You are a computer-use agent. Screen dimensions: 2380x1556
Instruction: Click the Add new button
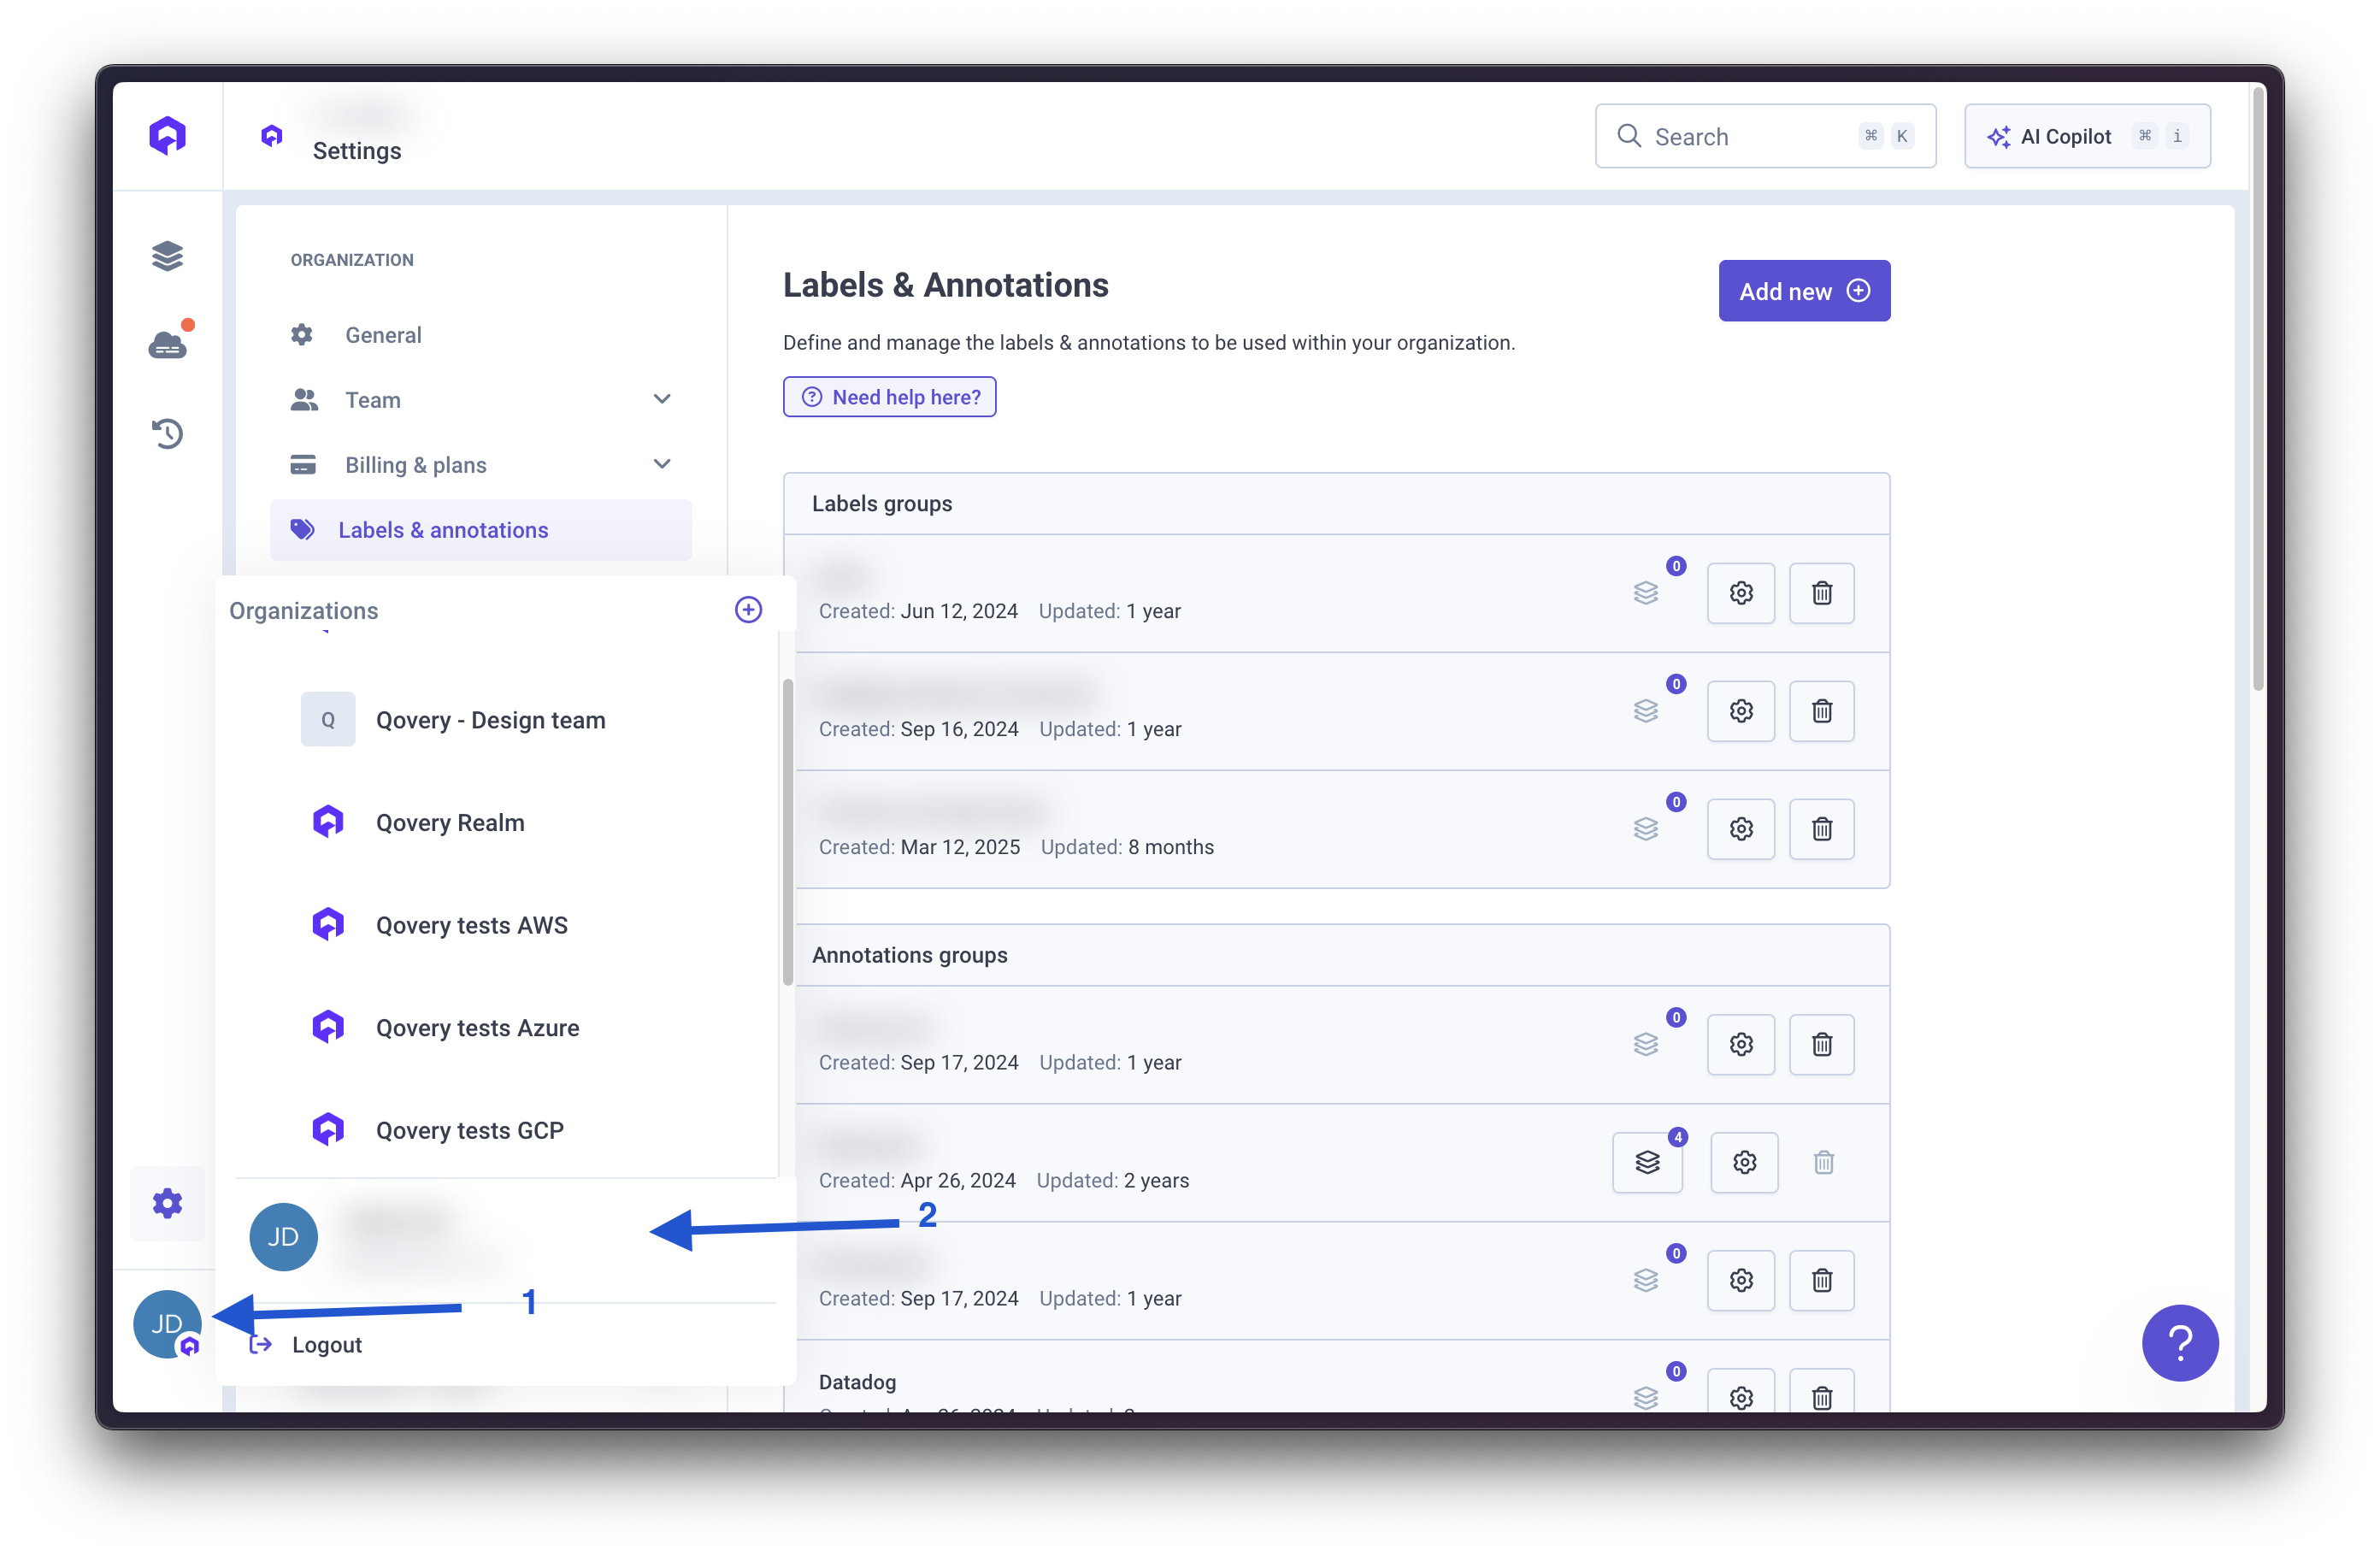pos(1803,290)
